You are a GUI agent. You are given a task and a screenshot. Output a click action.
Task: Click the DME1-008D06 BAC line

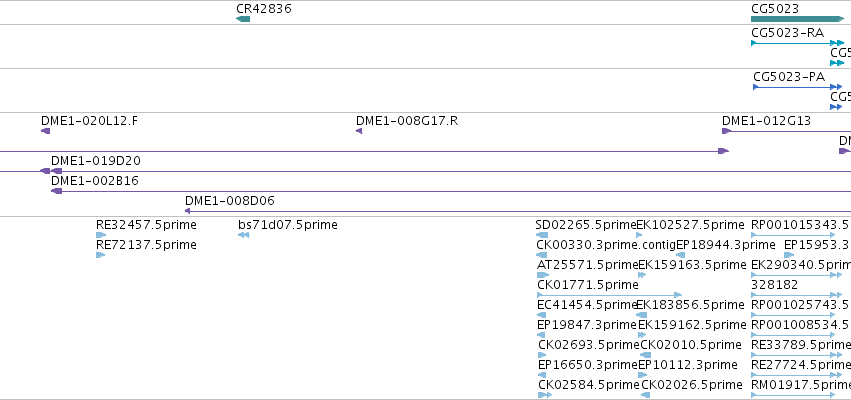[x=518, y=211]
